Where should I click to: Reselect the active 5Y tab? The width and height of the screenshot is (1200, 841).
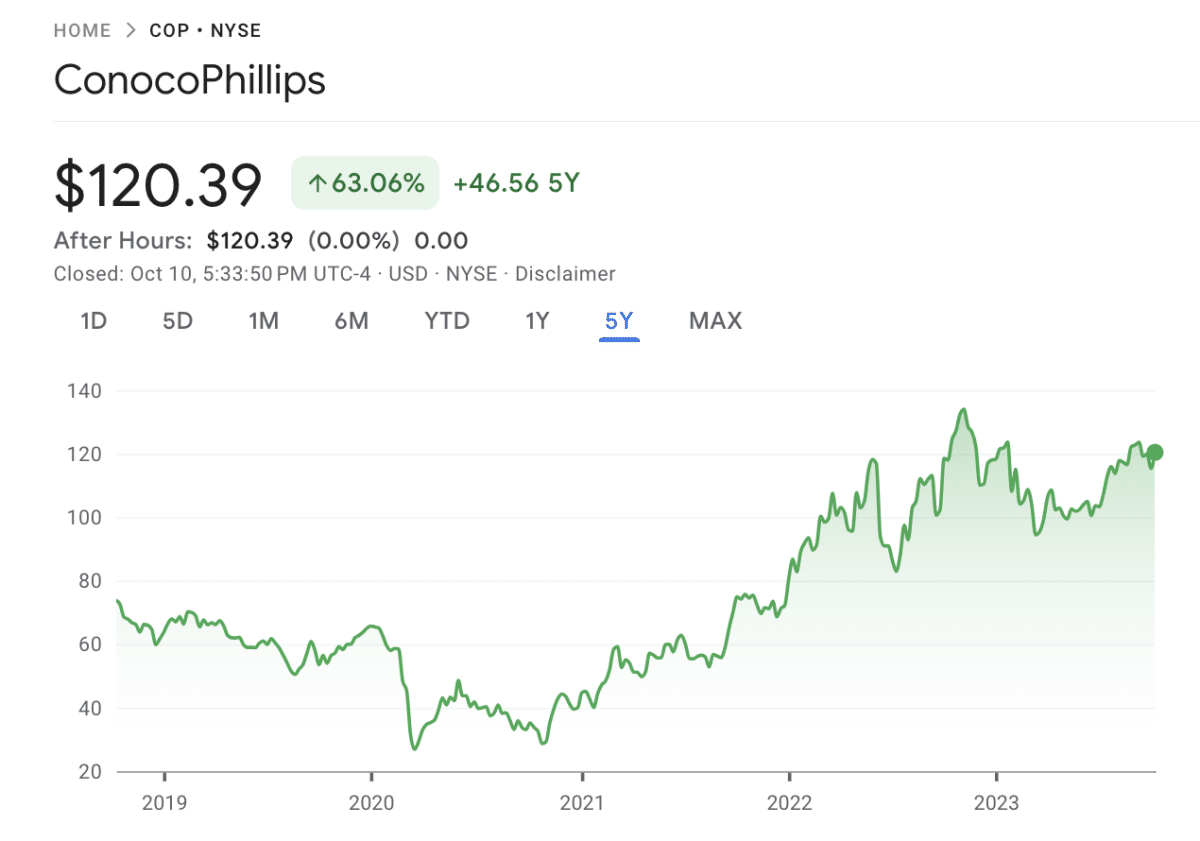click(x=618, y=321)
